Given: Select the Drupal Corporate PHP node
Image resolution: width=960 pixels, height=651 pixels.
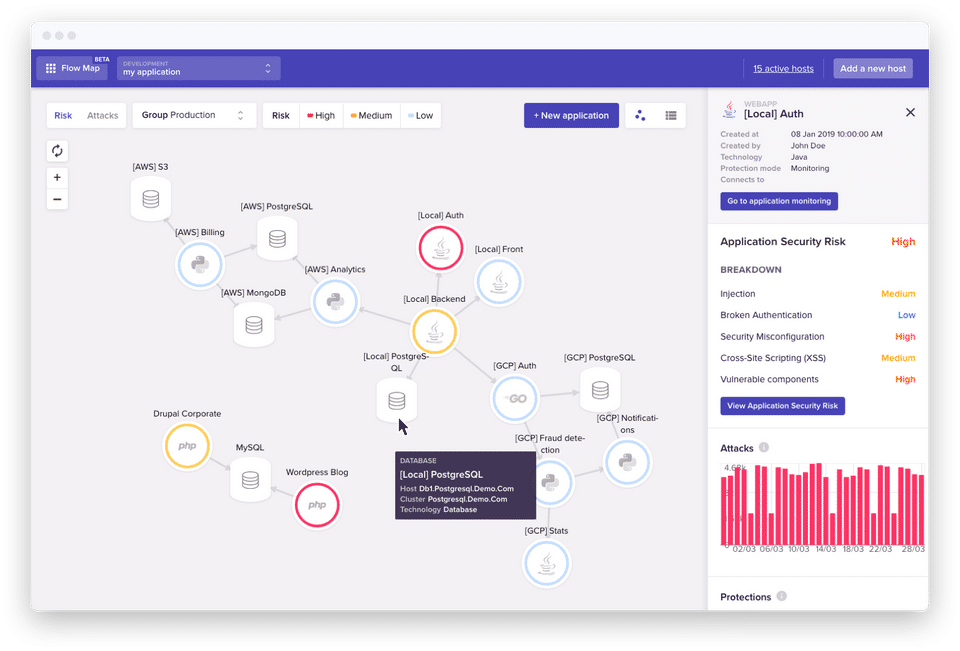Looking at the screenshot, I should click(187, 446).
